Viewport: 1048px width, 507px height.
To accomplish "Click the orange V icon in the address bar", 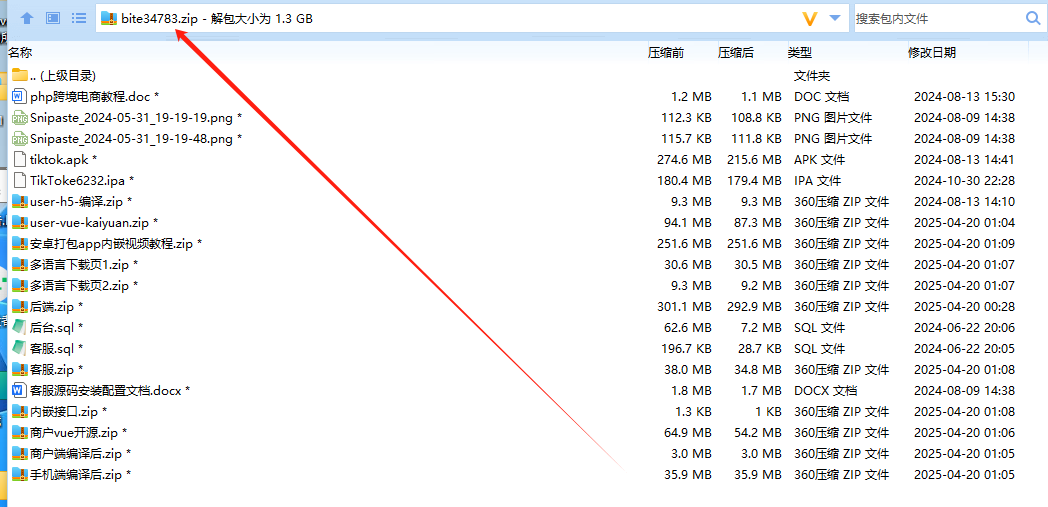I will point(810,19).
